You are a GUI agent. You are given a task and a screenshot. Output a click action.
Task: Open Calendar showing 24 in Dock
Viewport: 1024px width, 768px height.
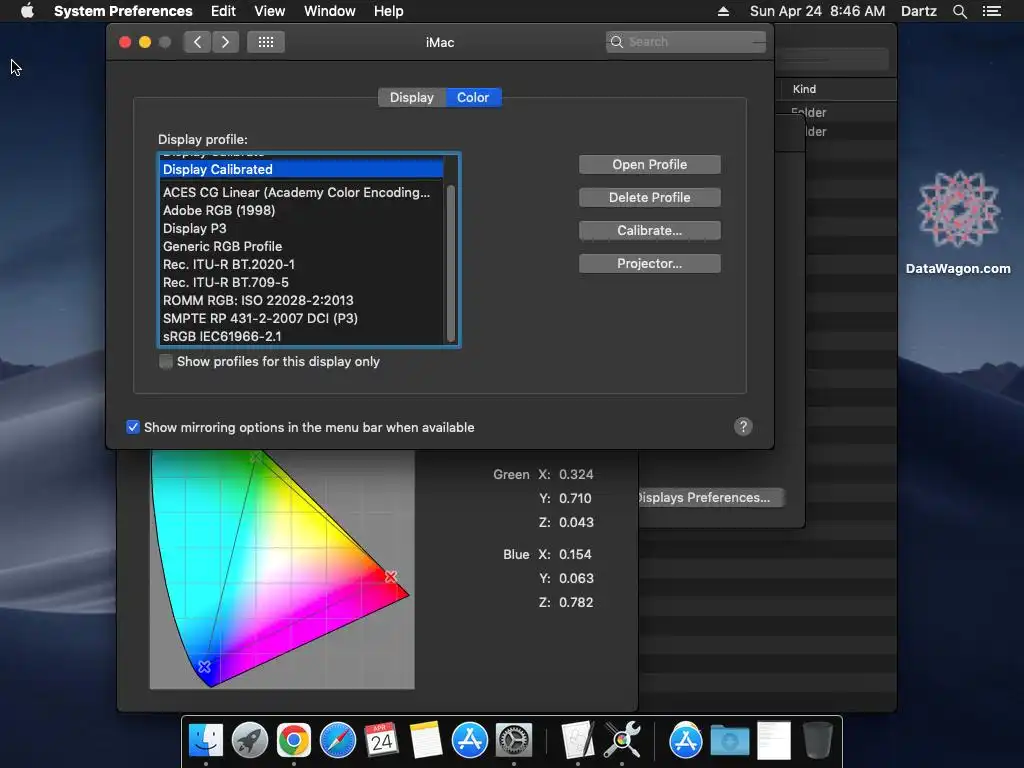click(x=381, y=740)
